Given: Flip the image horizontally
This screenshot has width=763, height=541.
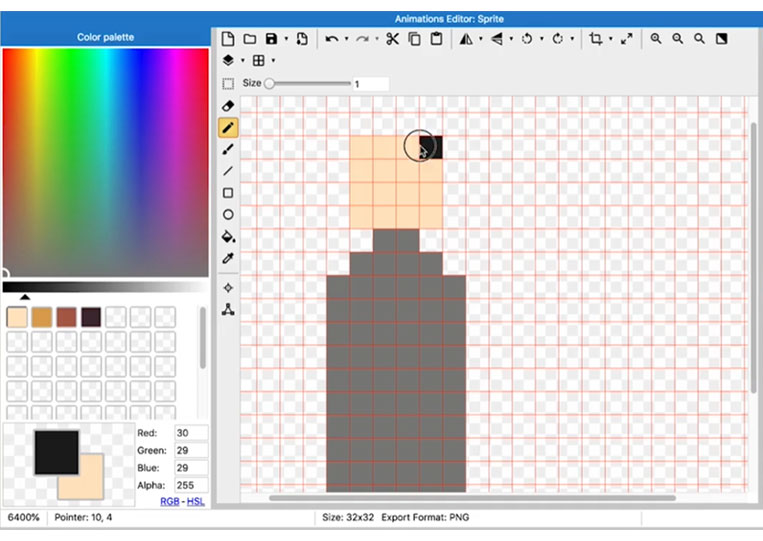Looking at the screenshot, I should point(466,39).
